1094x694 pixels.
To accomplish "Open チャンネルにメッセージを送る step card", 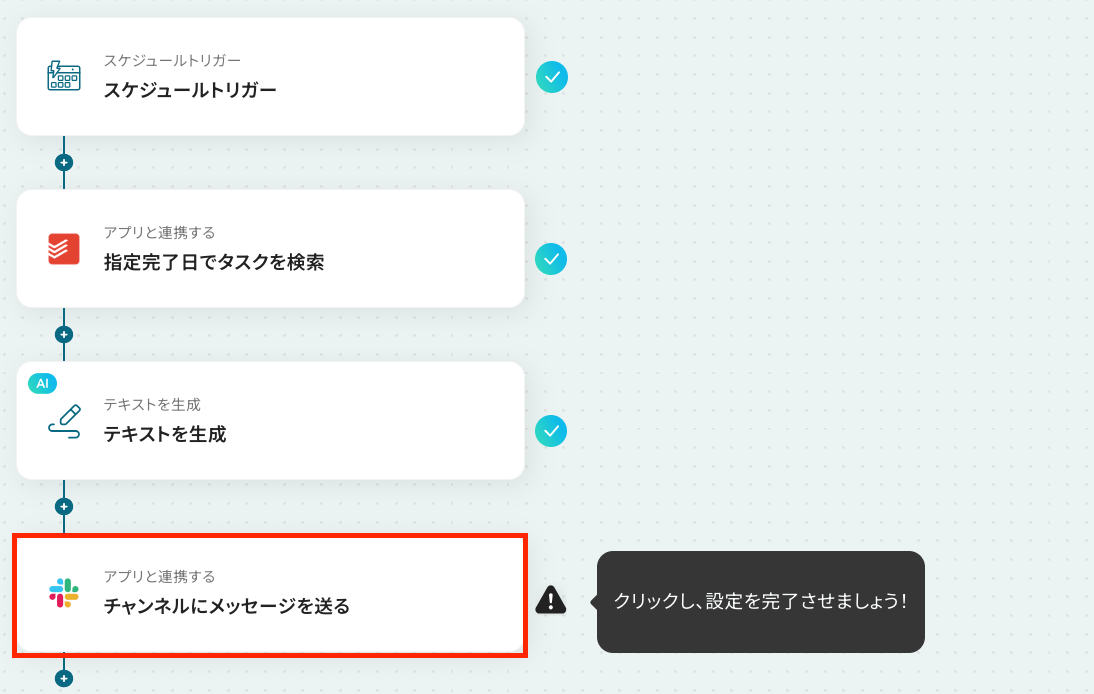I will pos(270,596).
